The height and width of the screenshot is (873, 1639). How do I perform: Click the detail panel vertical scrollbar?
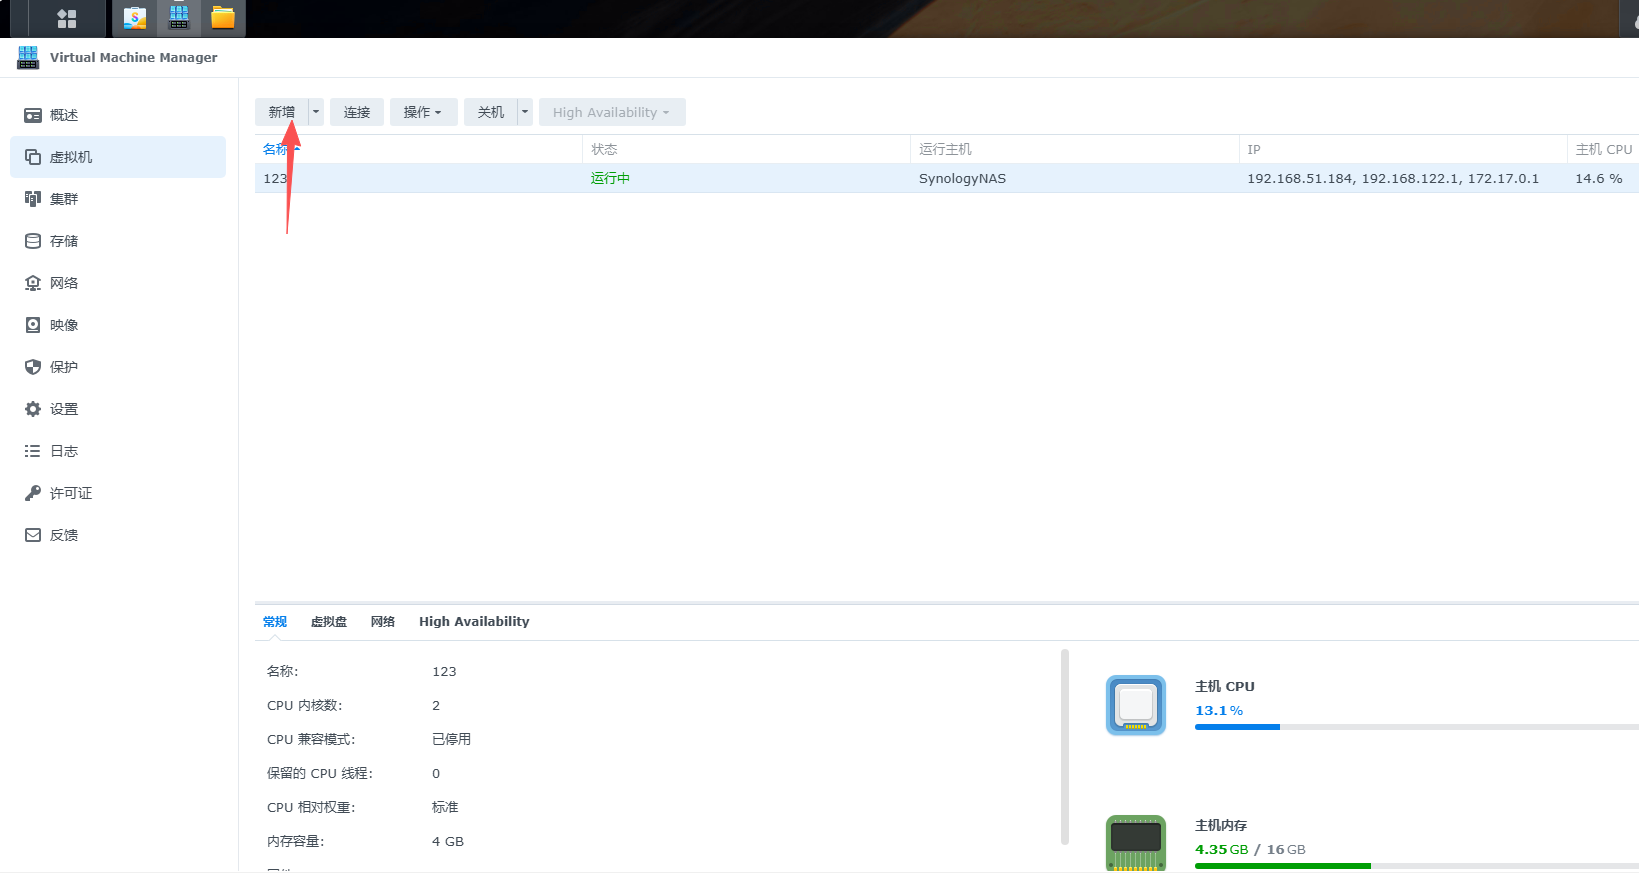1065,747
